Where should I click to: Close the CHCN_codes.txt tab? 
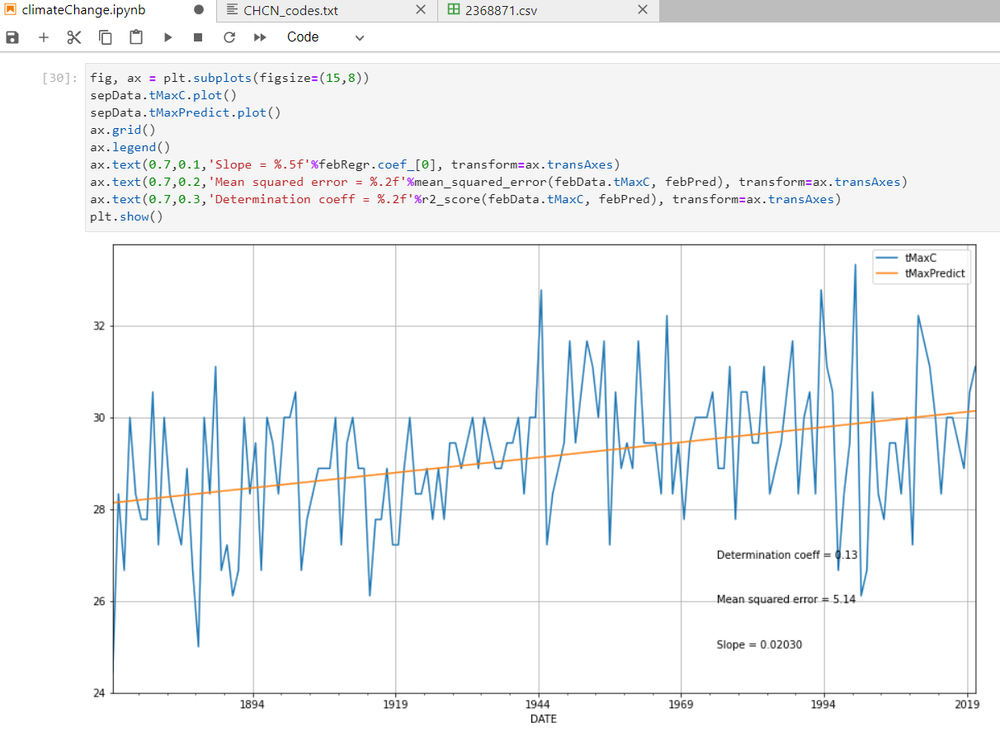click(419, 11)
